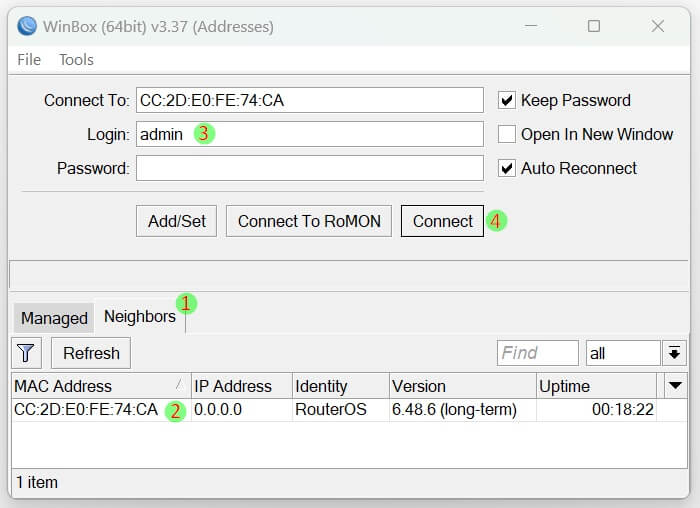Click the WinBox logo in title bar
This screenshot has width=700, height=508.
pyautogui.click(x=27, y=26)
